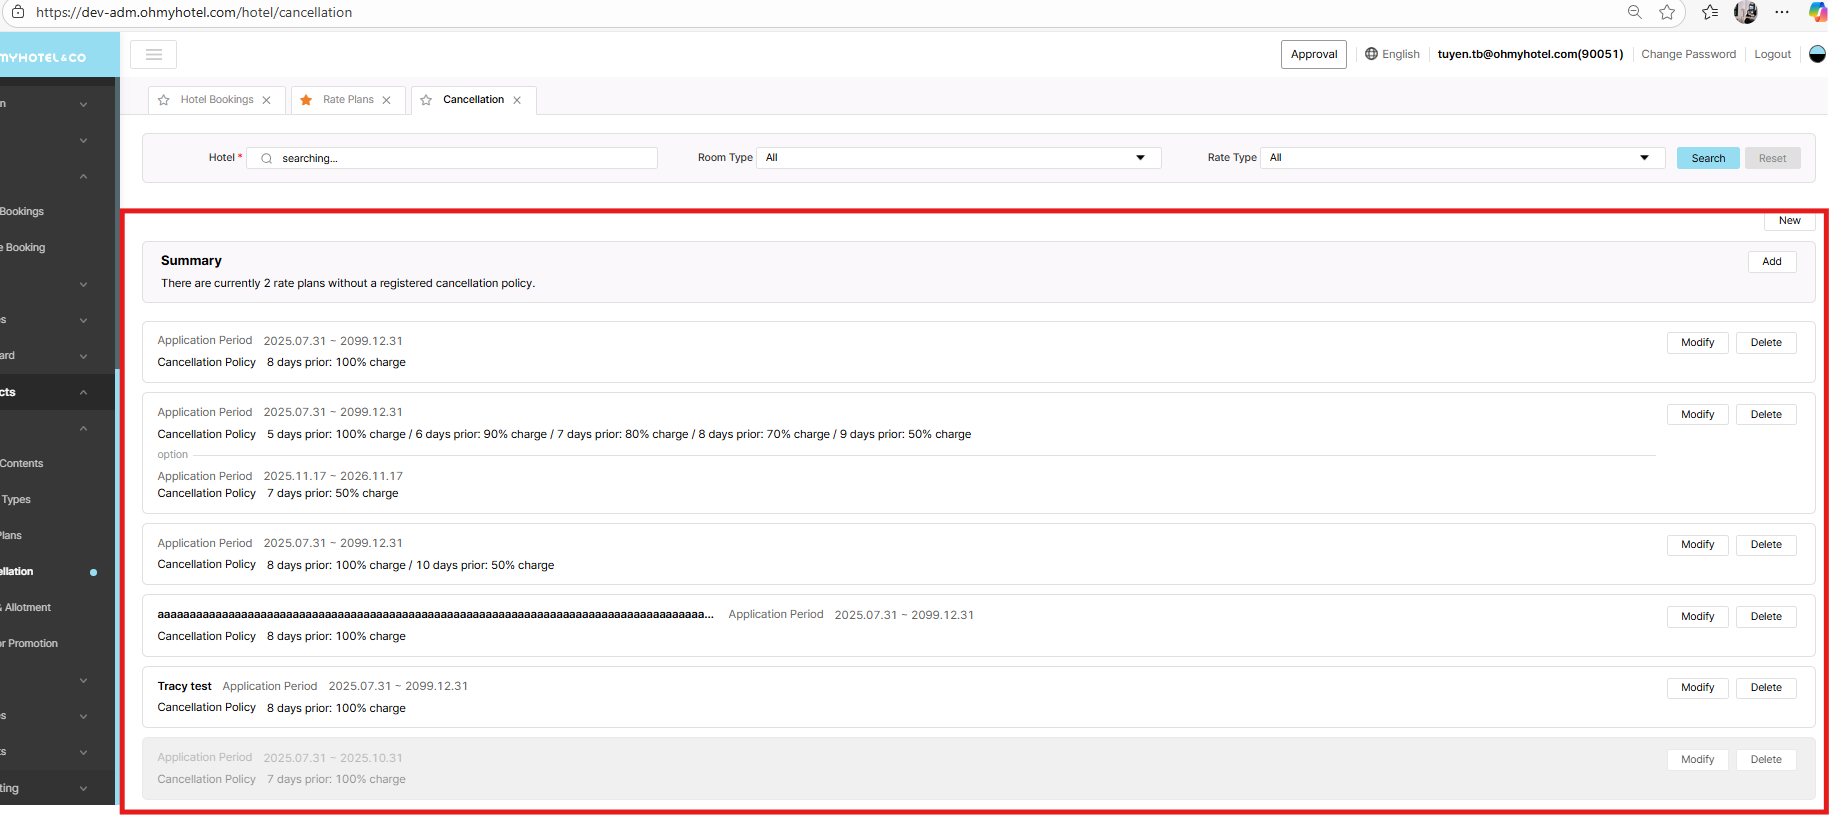Focus the Hotel search input field
The width and height of the screenshot is (1830, 815).
click(452, 158)
